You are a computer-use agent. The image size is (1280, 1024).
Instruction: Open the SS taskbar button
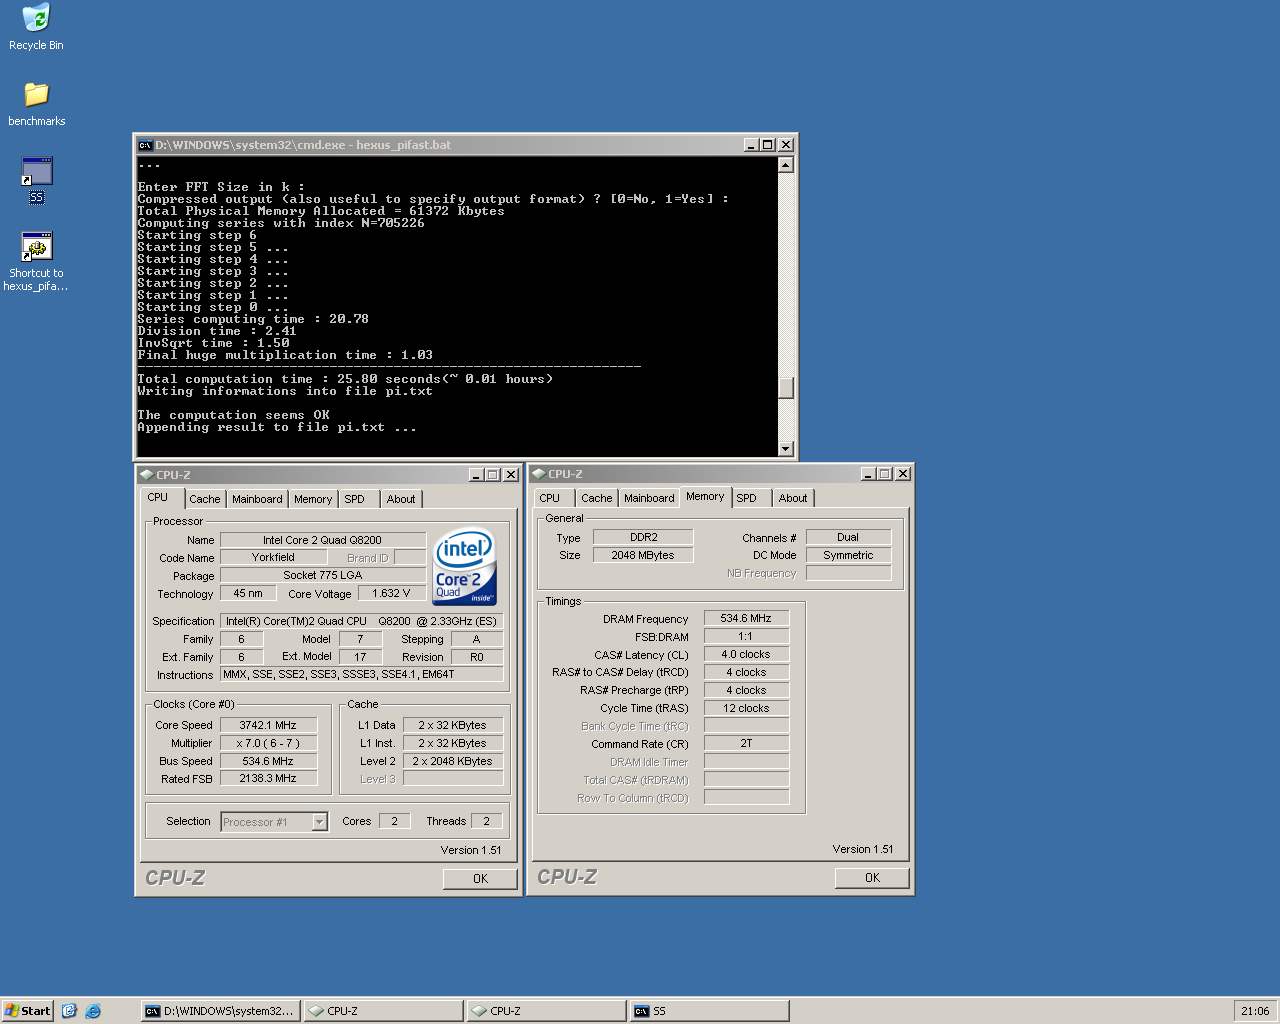pos(710,1011)
